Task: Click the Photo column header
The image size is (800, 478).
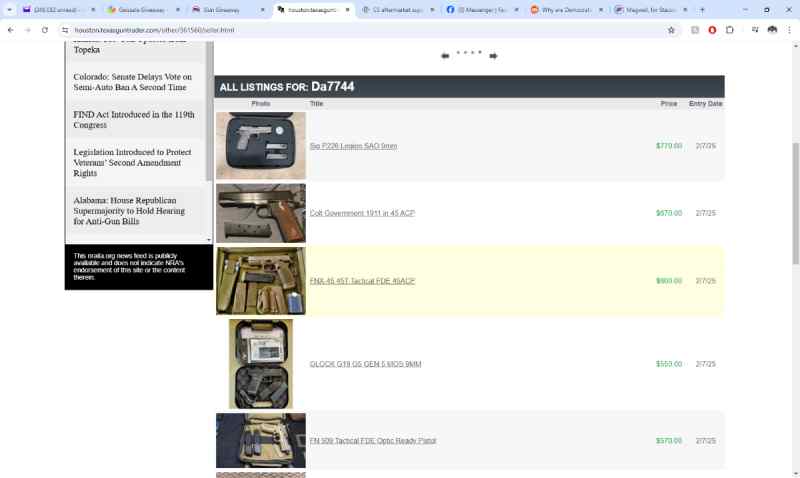Action: tap(261, 104)
